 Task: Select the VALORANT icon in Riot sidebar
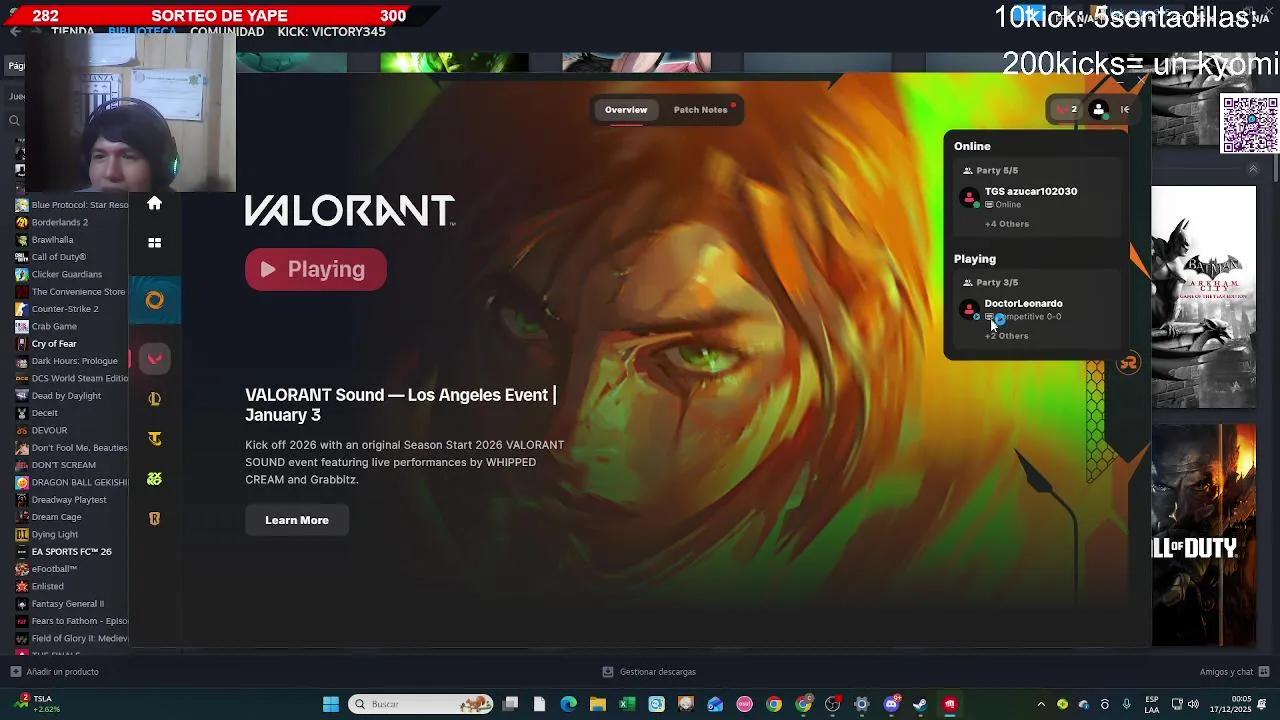[x=154, y=359]
